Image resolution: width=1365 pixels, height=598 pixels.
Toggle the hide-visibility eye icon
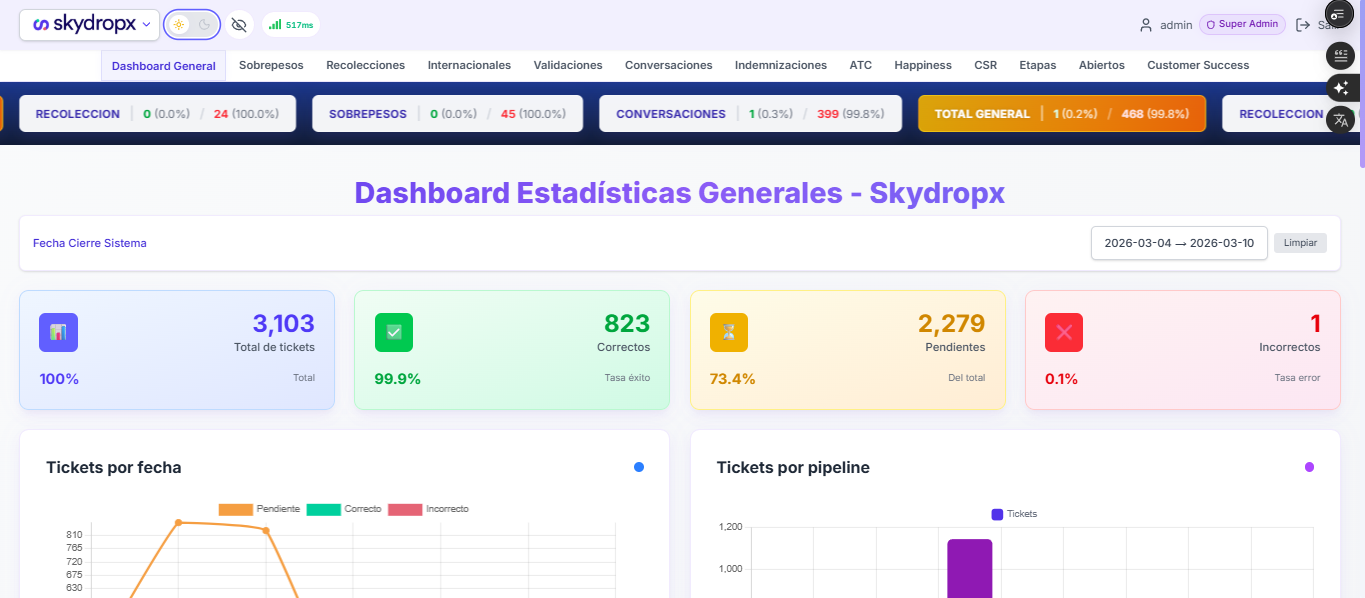click(239, 24)
